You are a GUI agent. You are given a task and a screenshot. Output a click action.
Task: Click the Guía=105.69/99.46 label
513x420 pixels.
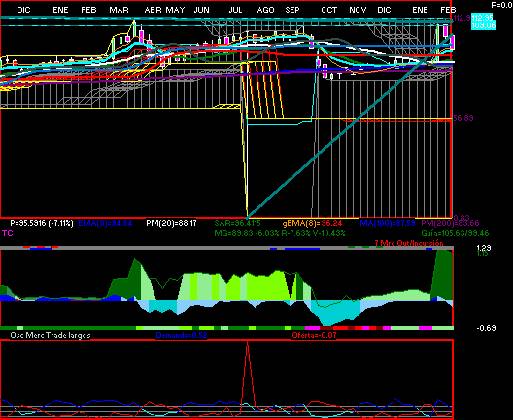[x=455, y=233]
